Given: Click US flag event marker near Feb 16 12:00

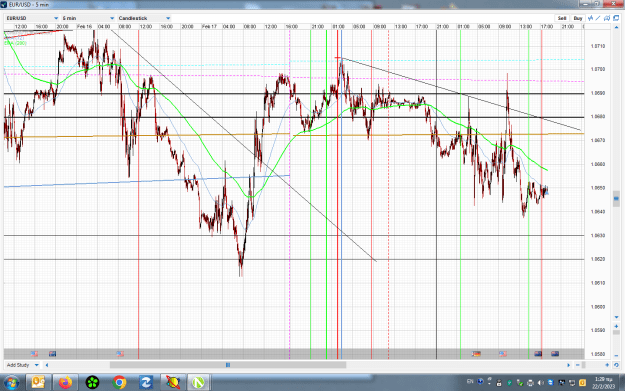Looking at the screenshot, I should point(120,354).
